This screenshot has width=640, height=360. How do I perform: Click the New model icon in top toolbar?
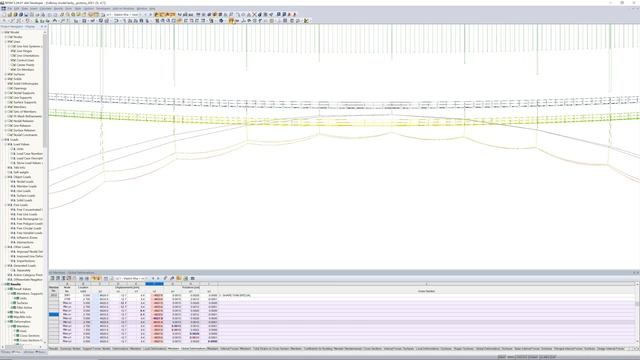4,14
